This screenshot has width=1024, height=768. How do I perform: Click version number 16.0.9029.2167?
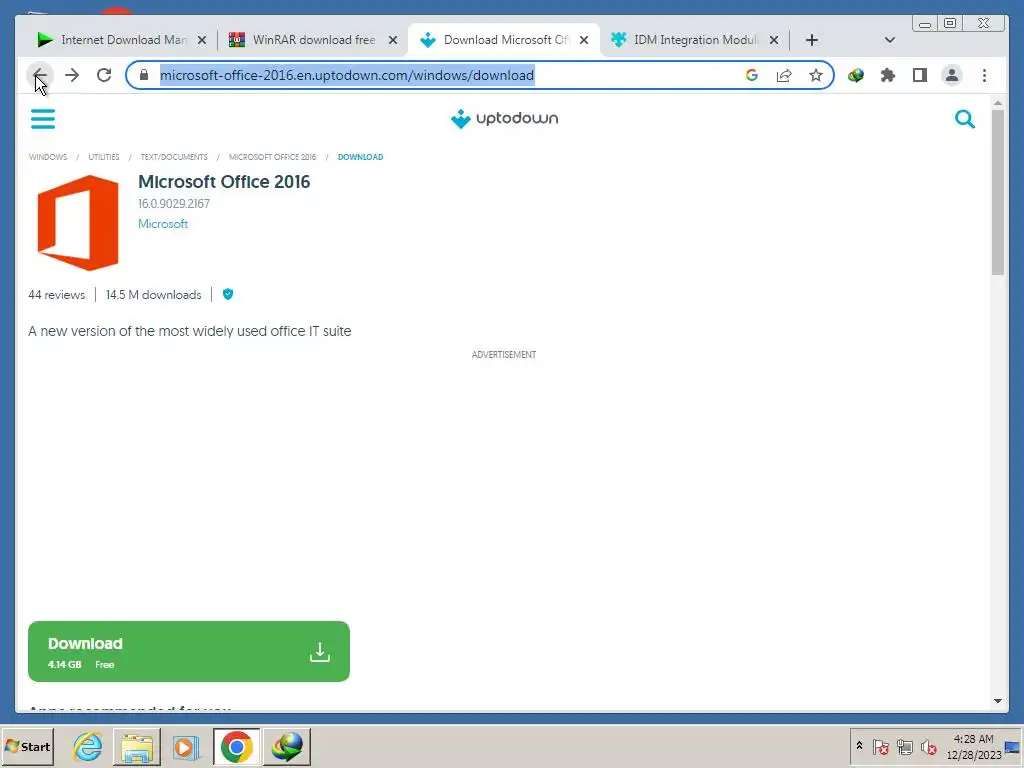(174, 204)
